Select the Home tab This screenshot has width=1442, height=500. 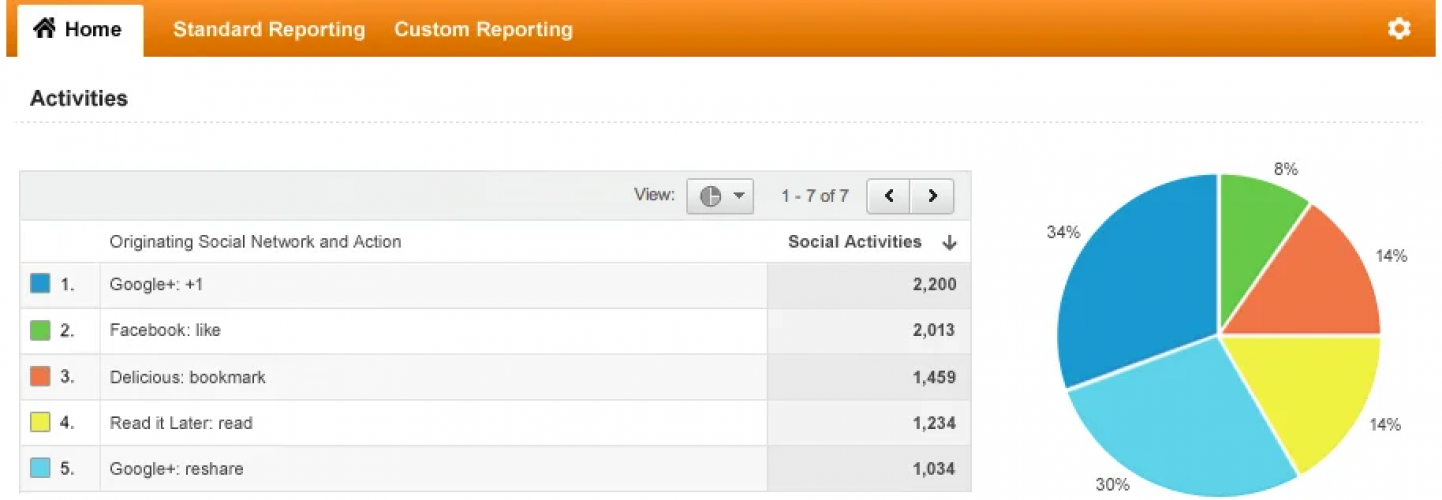[80, 30]
